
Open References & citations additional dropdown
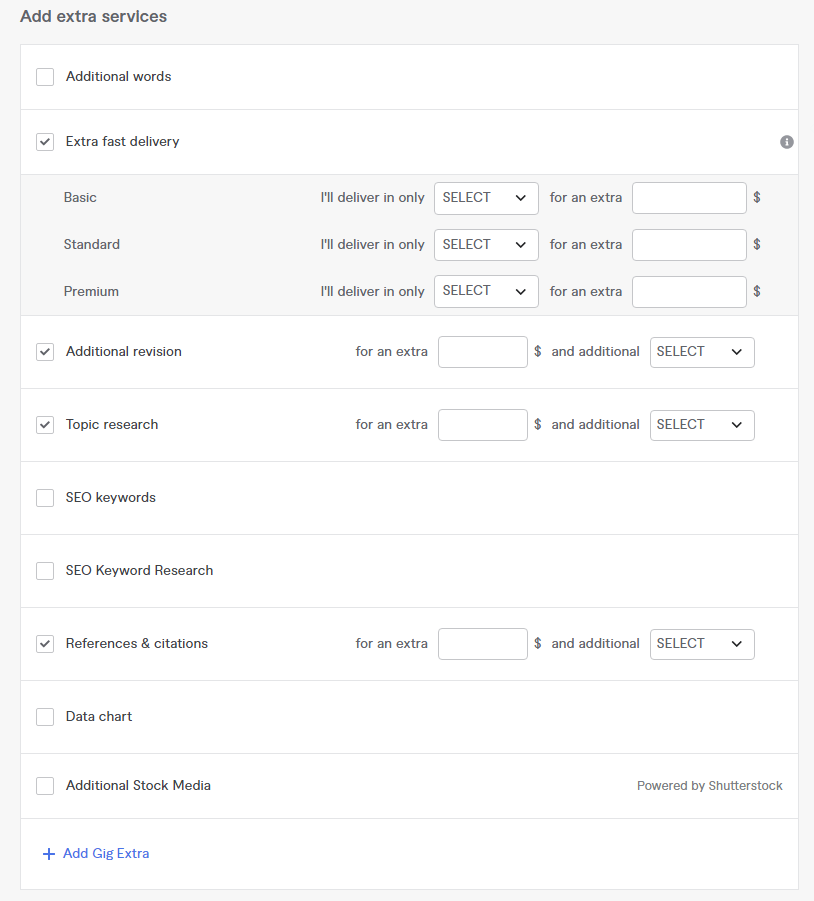tap(702, 644)
